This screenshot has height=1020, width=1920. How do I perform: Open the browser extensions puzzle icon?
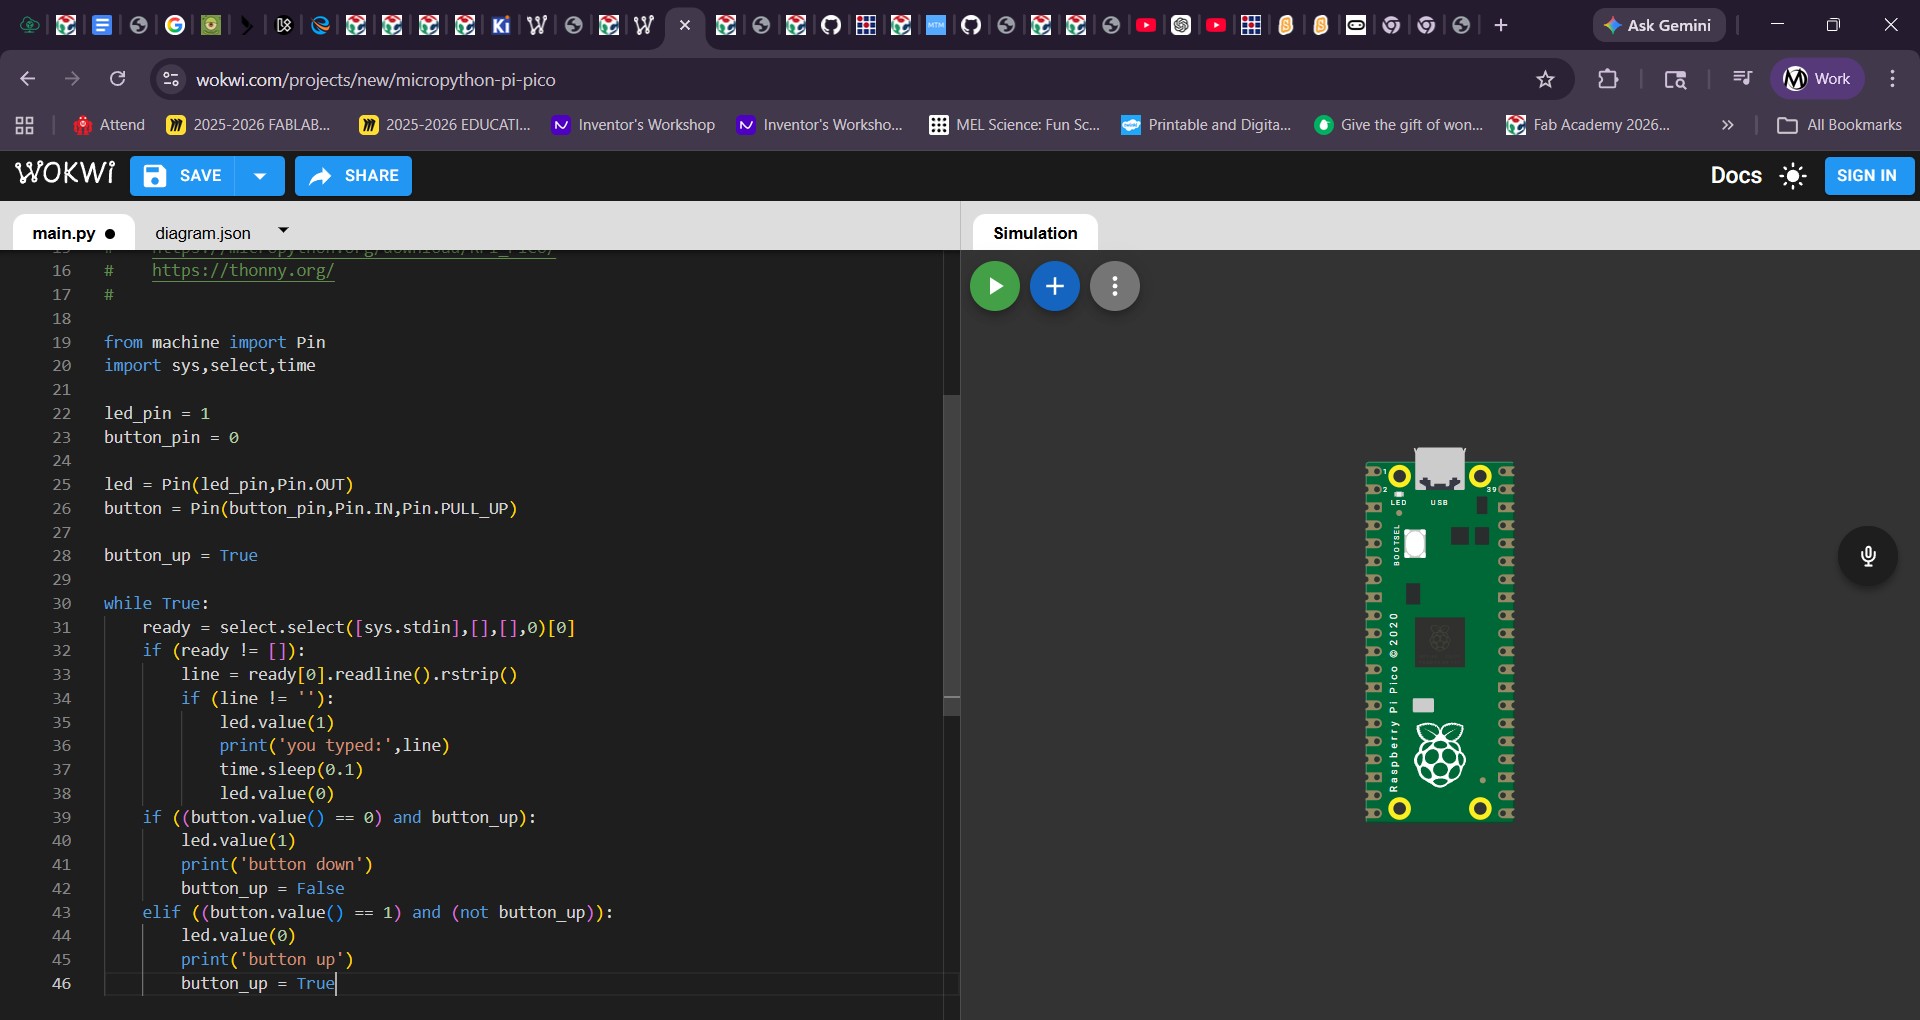click(x=1608, y=79)
